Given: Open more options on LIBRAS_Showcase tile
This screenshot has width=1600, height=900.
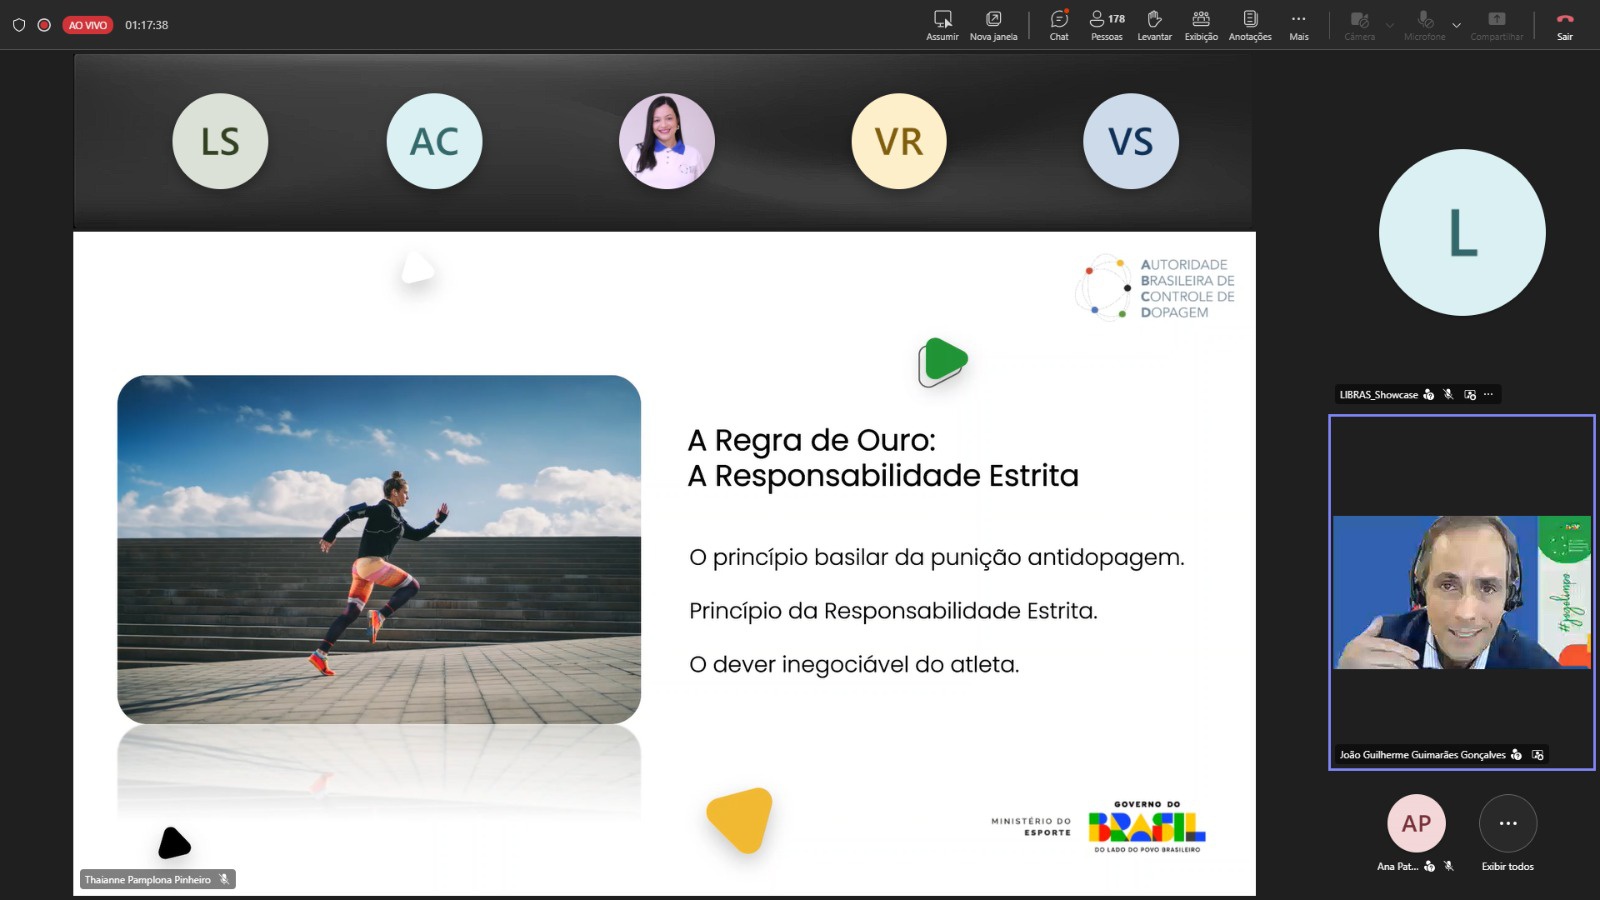Looking at the screenshot, I should [1489, 394].
